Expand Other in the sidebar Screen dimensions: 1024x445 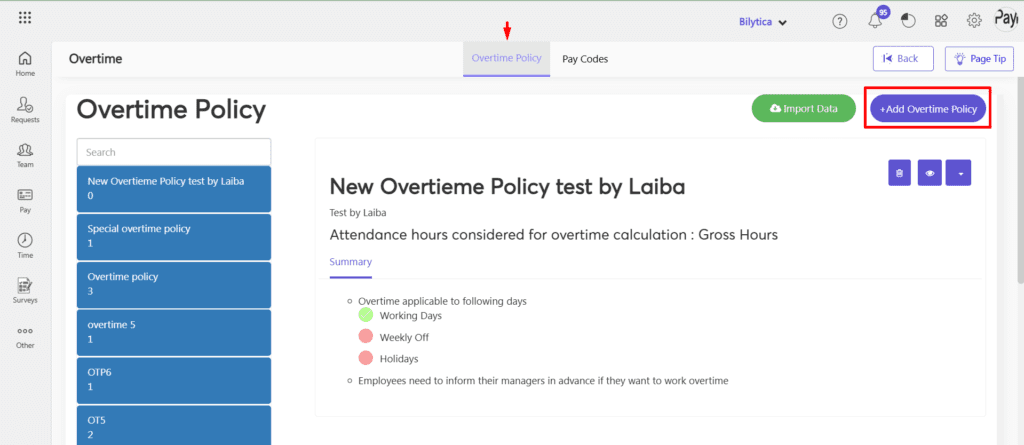[x=25, y=336]
